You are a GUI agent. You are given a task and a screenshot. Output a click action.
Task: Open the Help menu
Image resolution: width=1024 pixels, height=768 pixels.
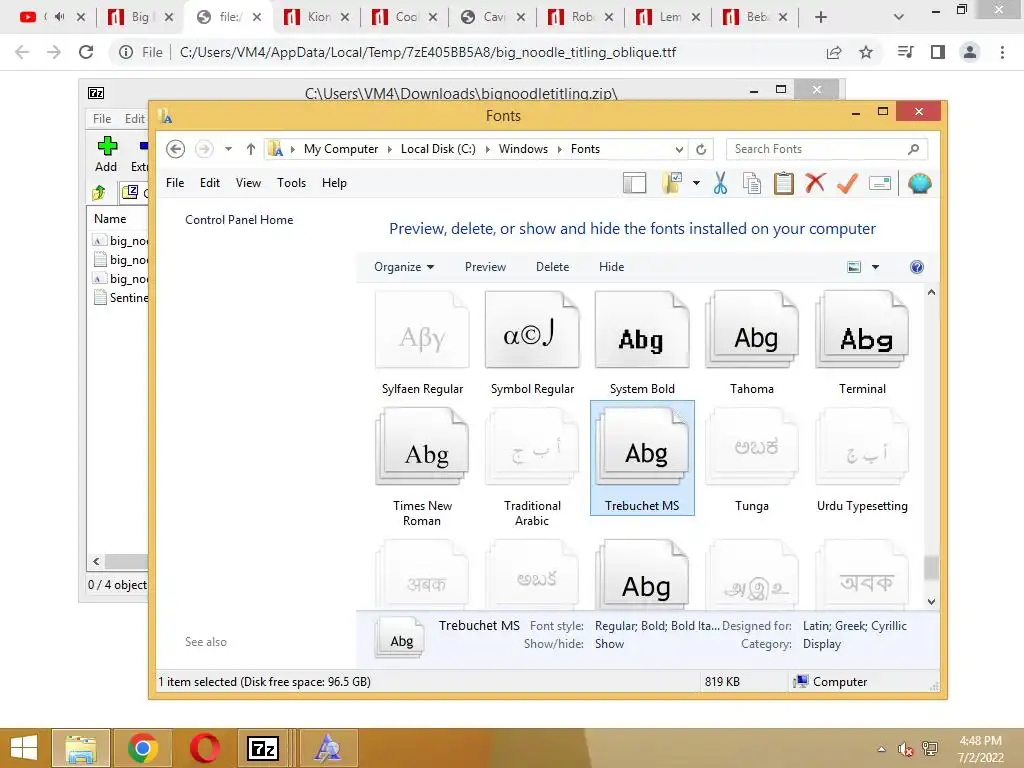click(334, 183)
